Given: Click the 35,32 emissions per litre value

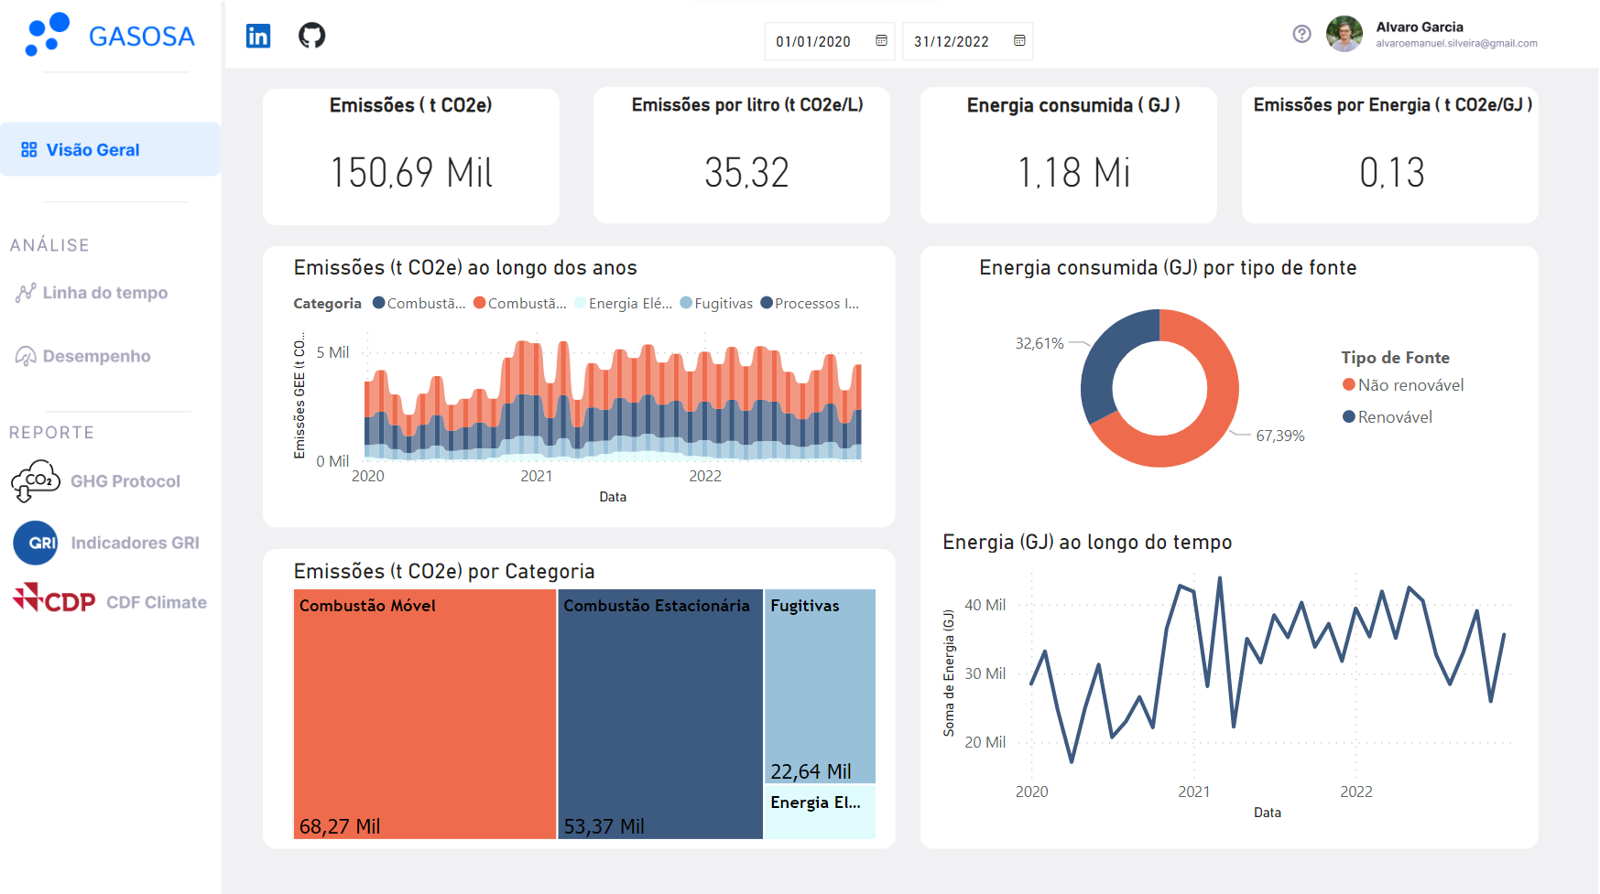Looking at the screenshot, I should click(x=746, y=173).
